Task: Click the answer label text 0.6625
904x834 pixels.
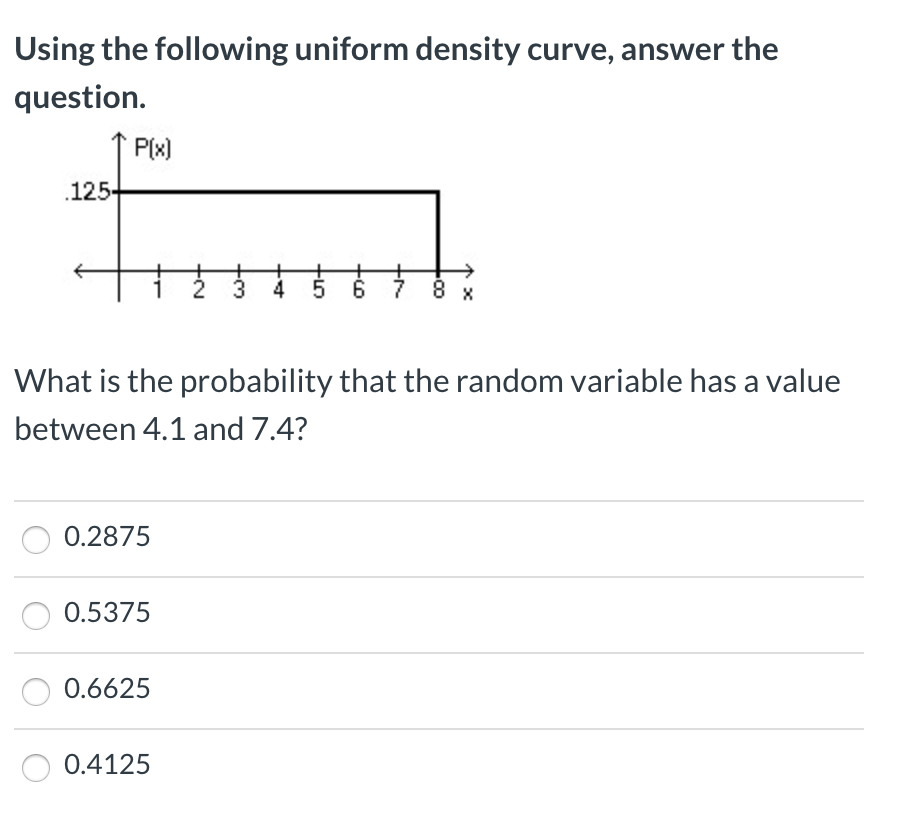Action: pyautogui.click(x=107, y=689)
